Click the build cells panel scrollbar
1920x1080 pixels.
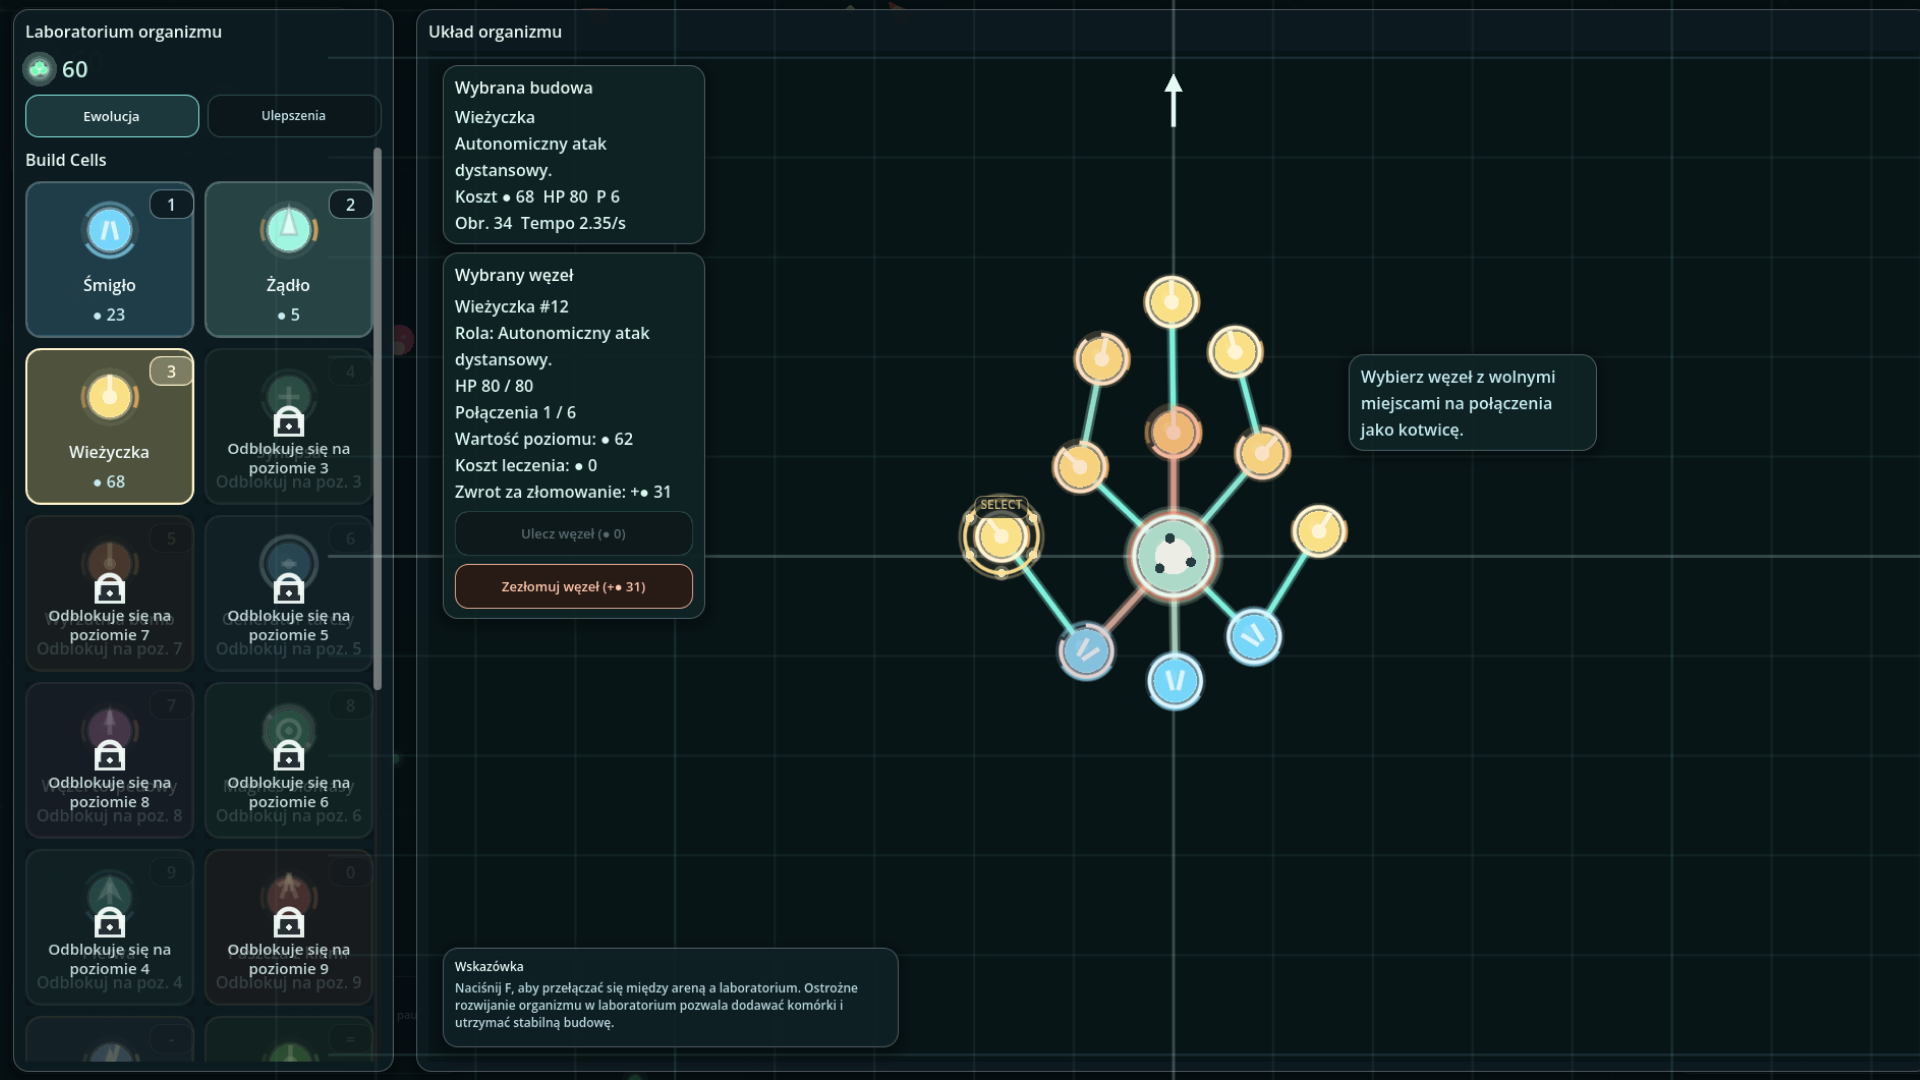[x=377, y=420]
